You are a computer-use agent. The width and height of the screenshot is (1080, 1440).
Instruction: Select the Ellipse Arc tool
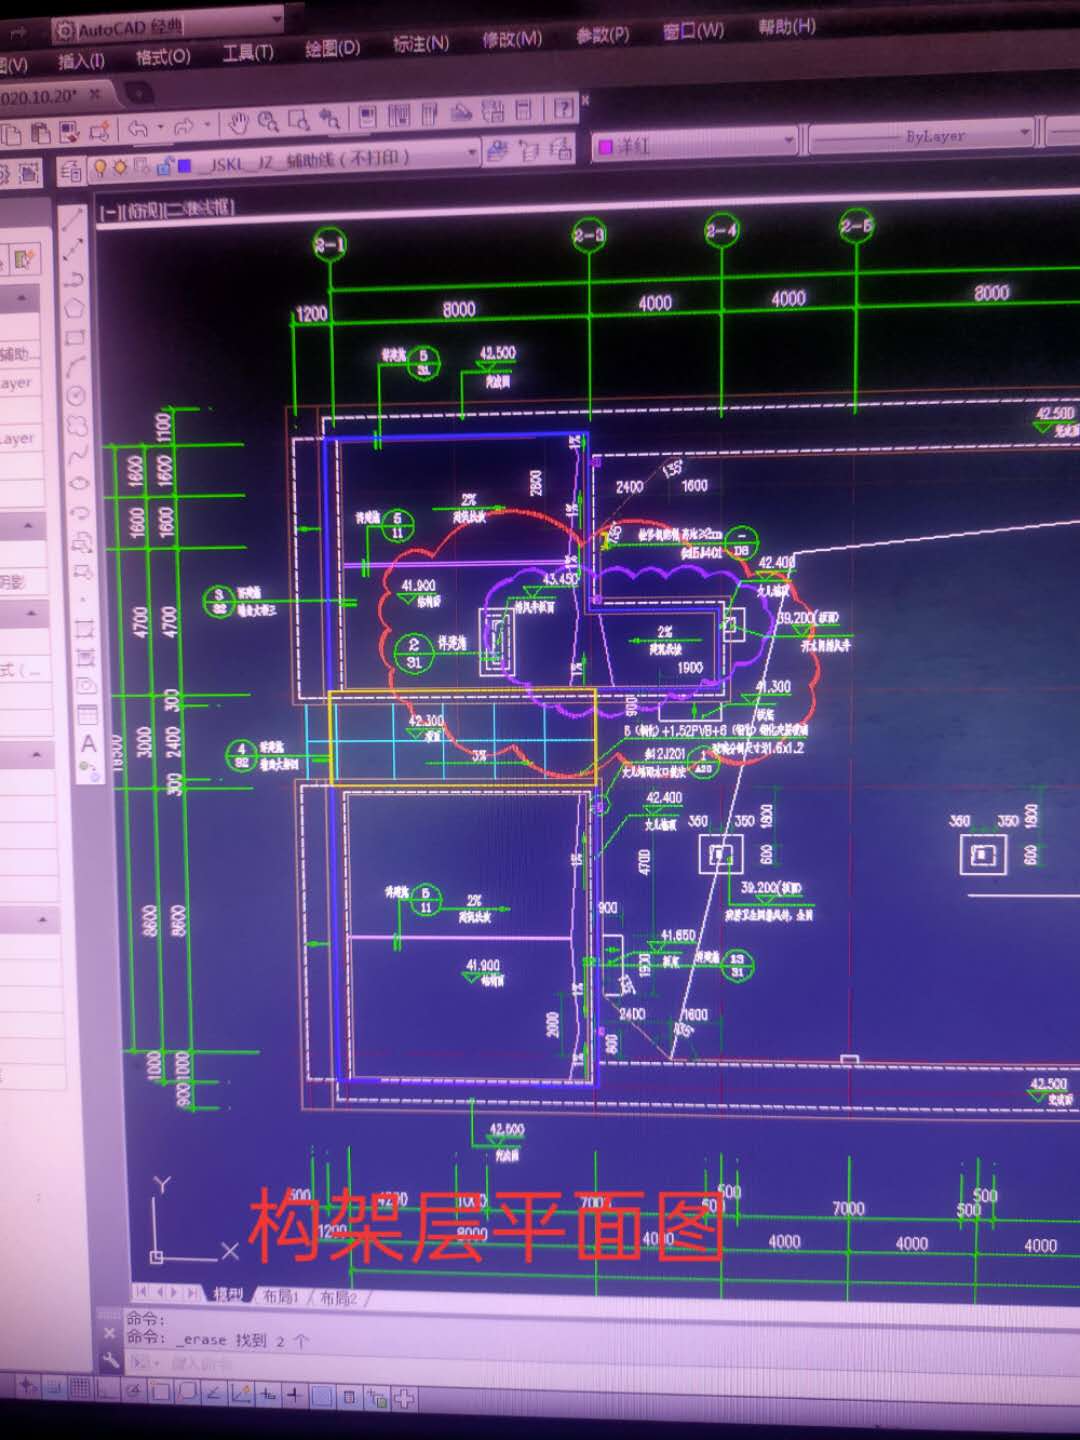pos(80,512)
